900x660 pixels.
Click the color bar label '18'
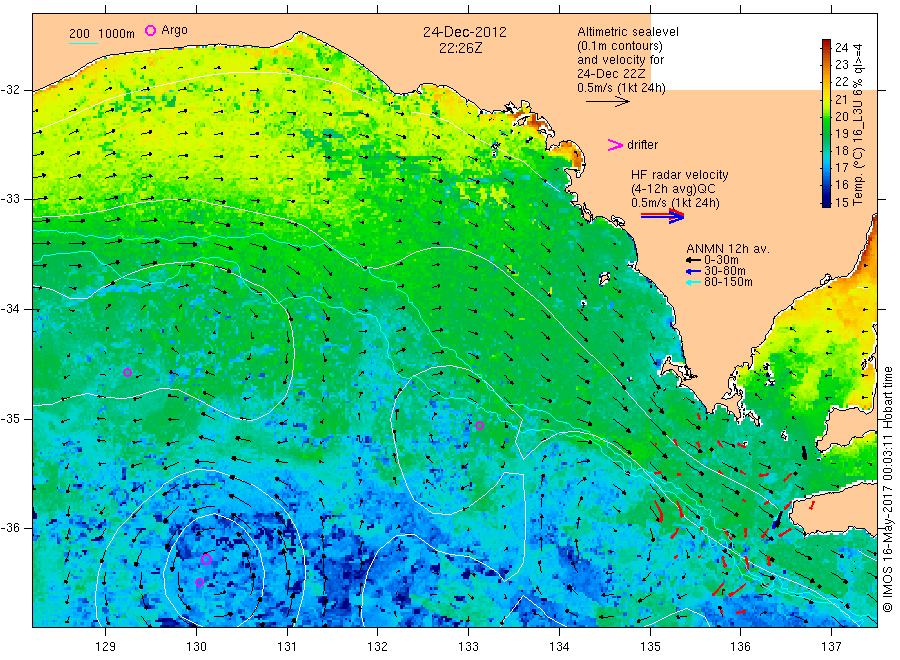841,150
